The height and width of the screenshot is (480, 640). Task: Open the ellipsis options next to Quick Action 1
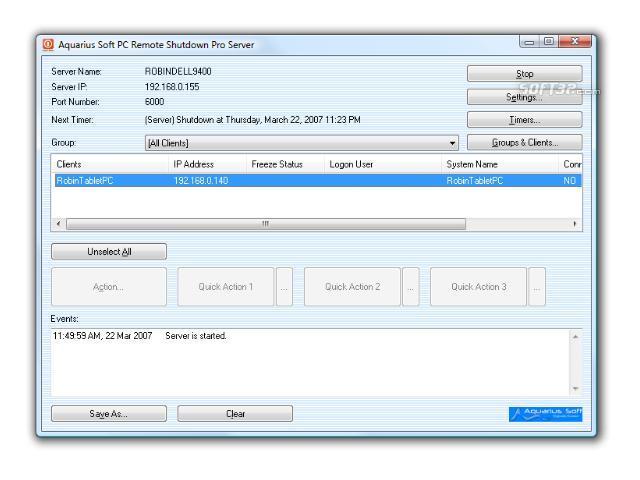pos(284,287)
